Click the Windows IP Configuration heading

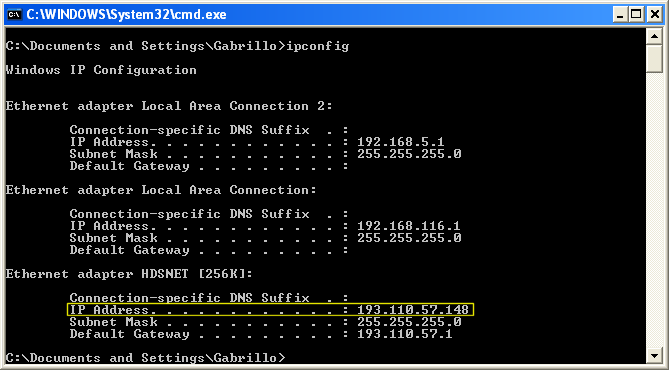click(101, 70)
